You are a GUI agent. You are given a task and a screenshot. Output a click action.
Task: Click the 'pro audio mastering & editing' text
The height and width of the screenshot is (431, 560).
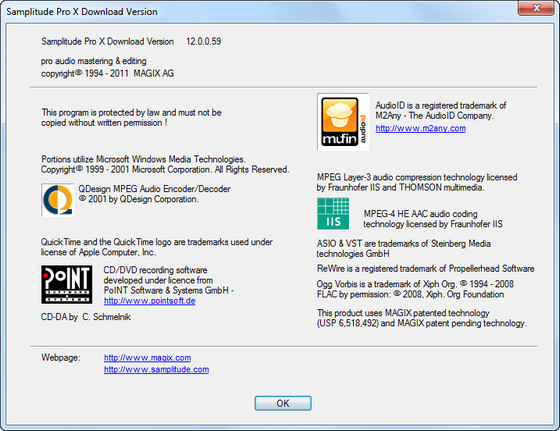pos(94,61)
